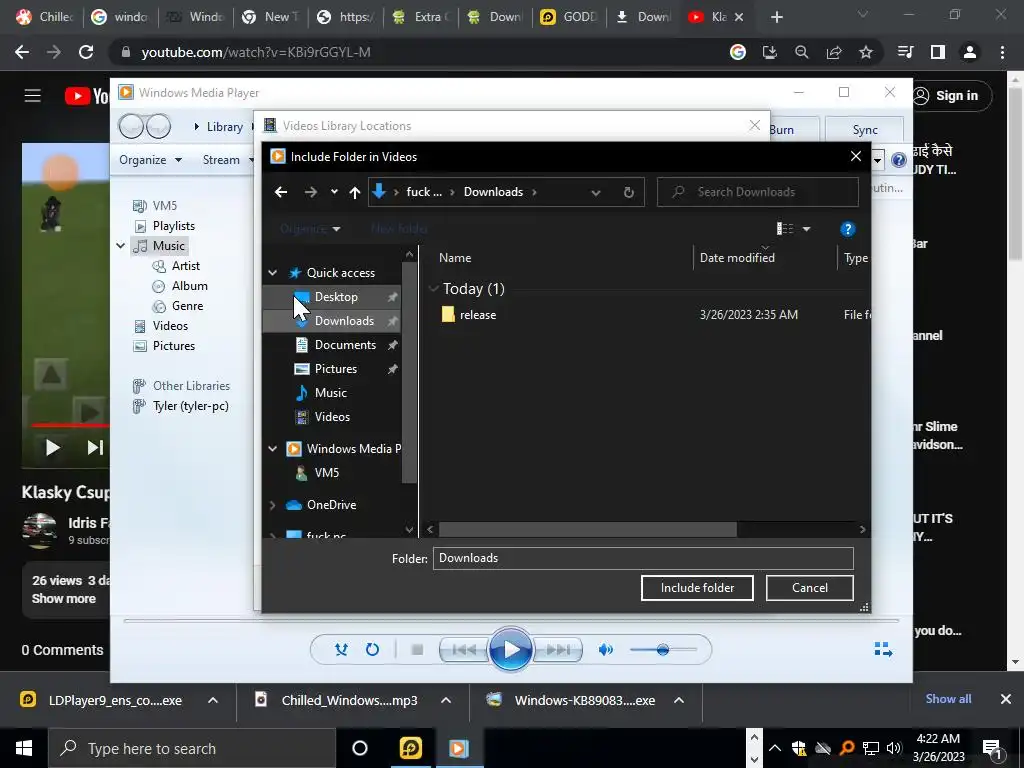Screen dimensions: 1024x768
Task: Open Chrome's three-dot menu
Action: tap(1002, 52)
